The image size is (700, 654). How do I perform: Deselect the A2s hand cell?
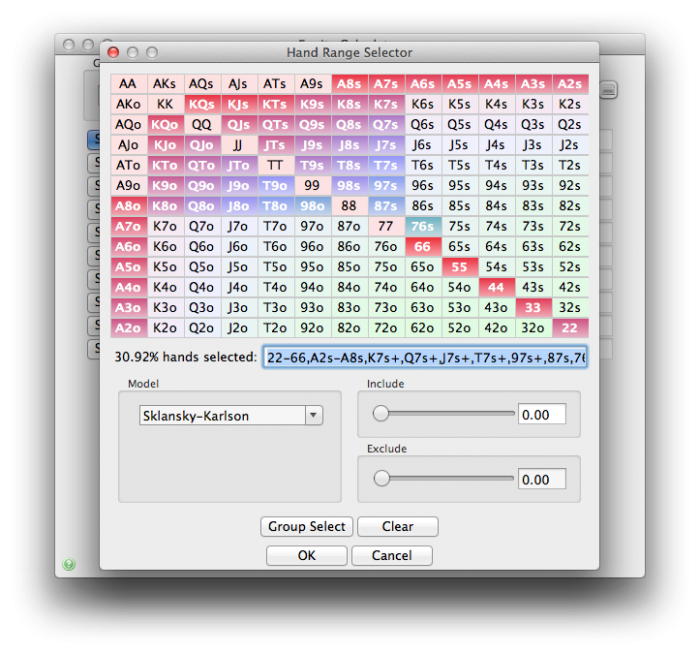(x=570, y=83)
